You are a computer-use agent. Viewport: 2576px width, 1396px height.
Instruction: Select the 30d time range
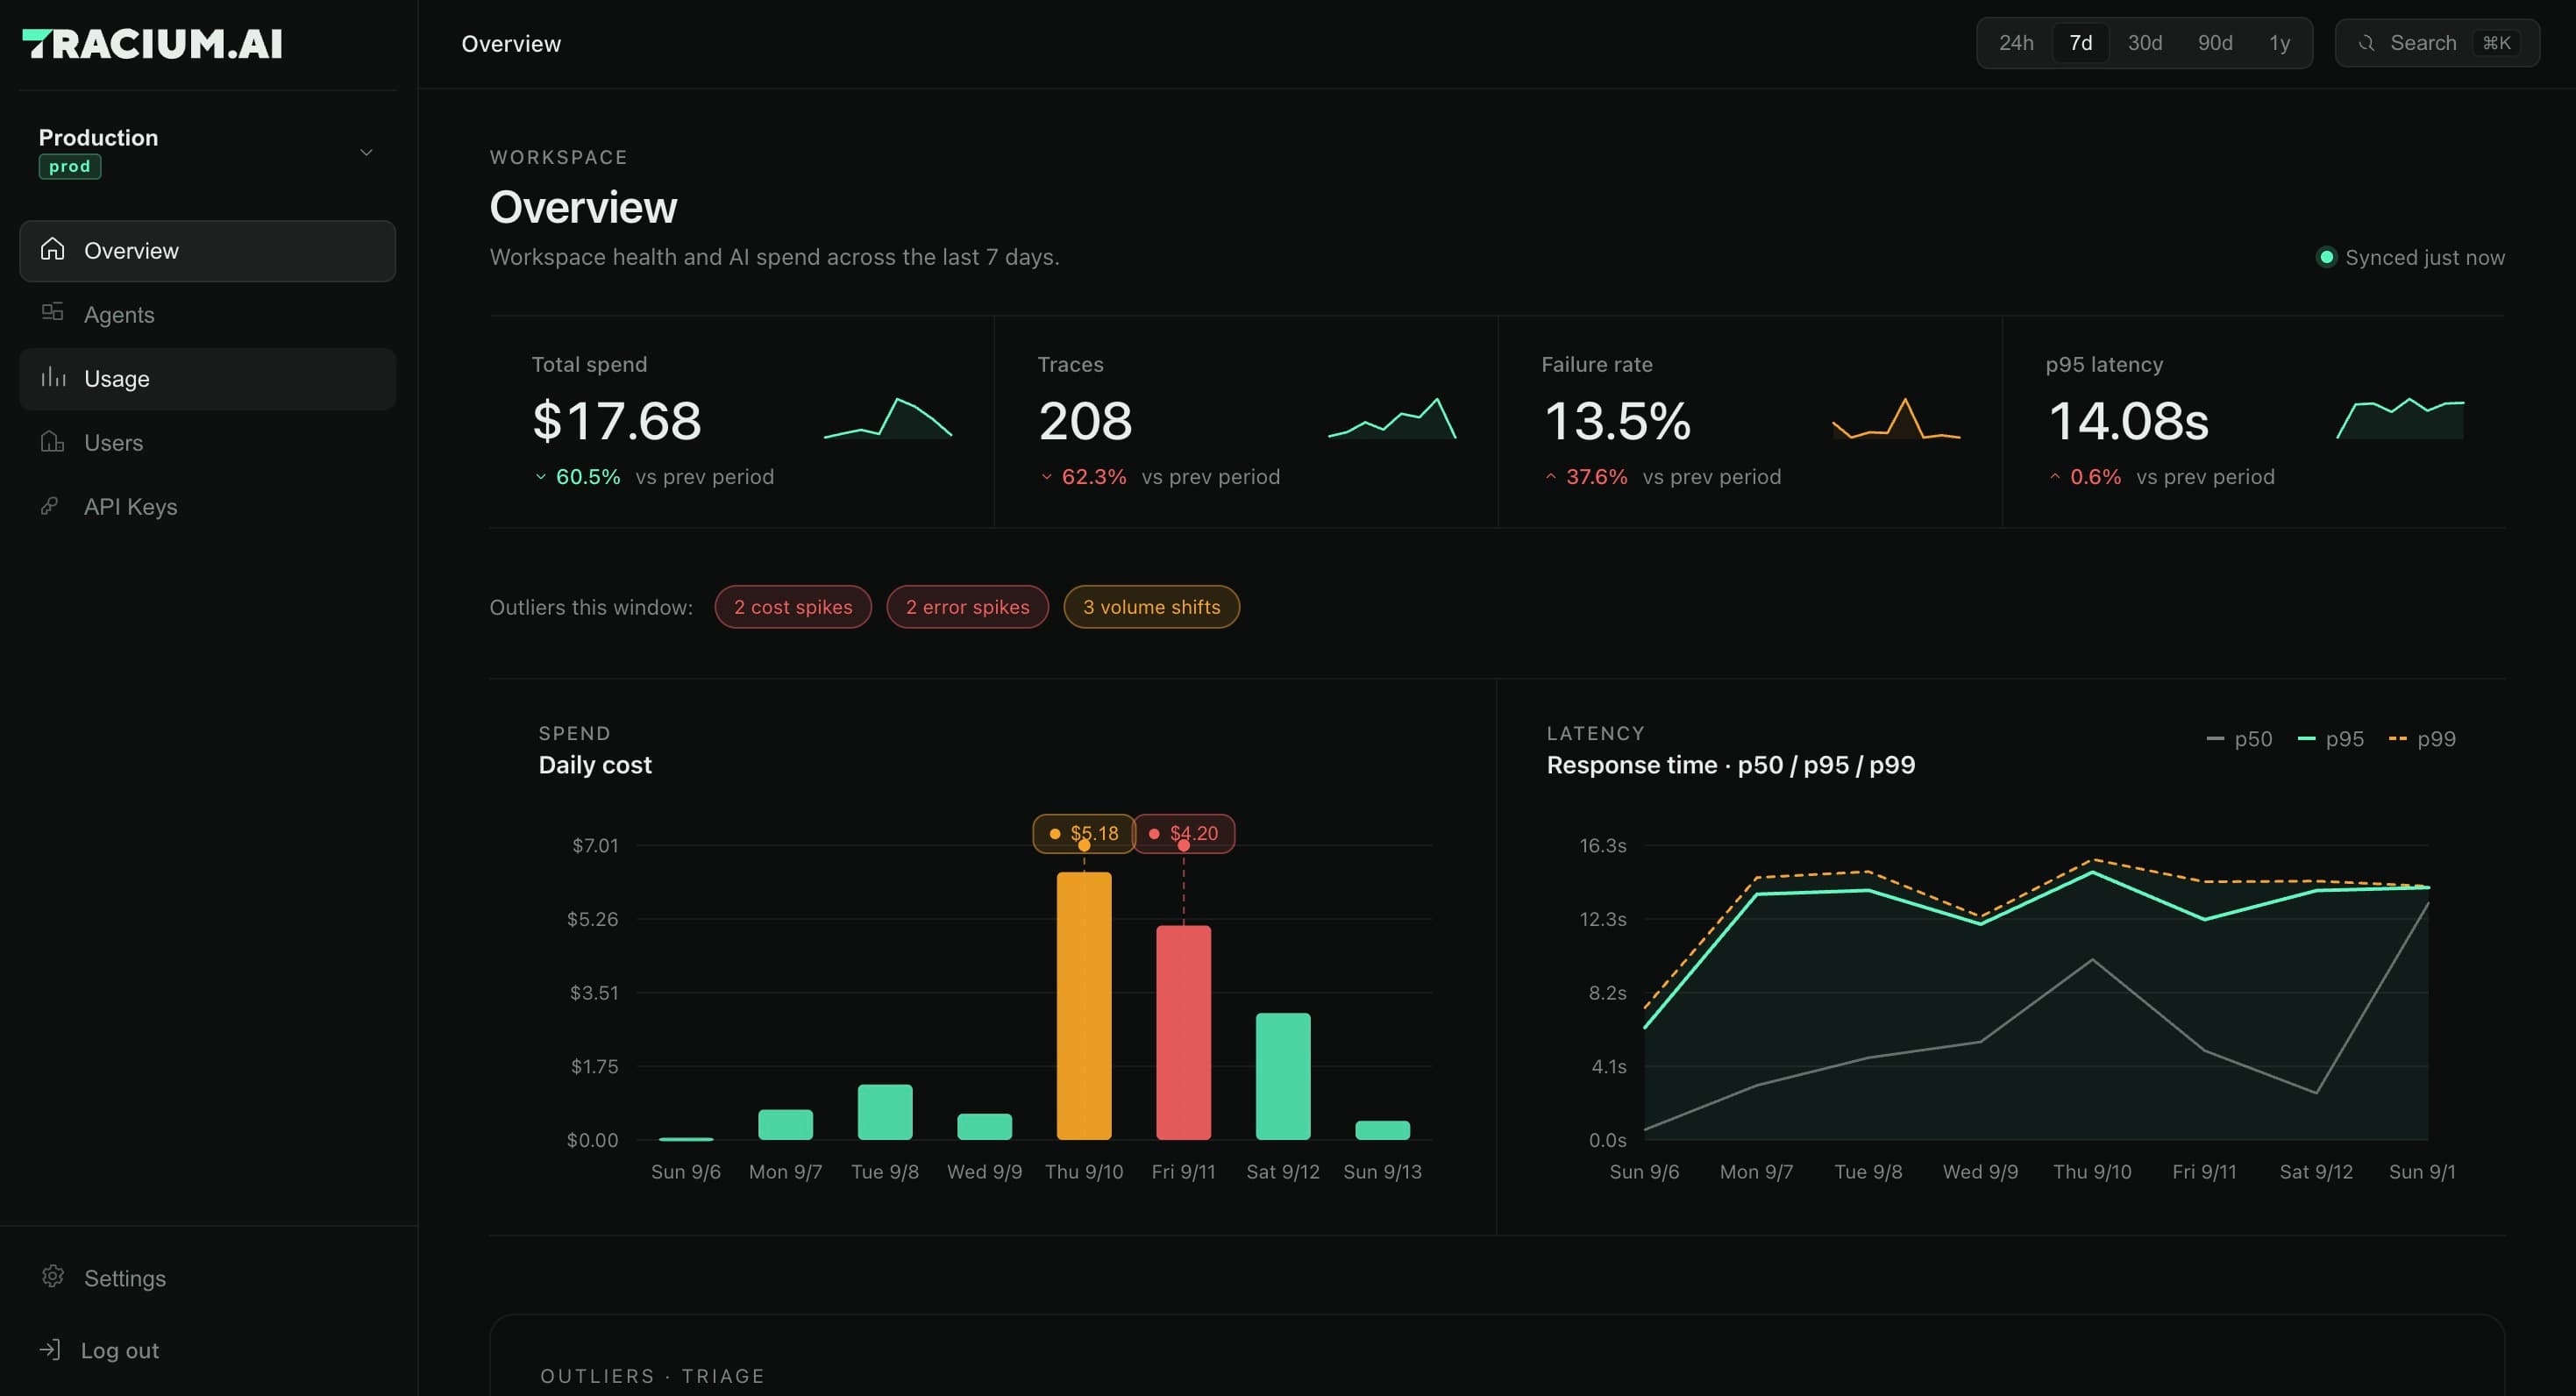(x=2145, y=43)
